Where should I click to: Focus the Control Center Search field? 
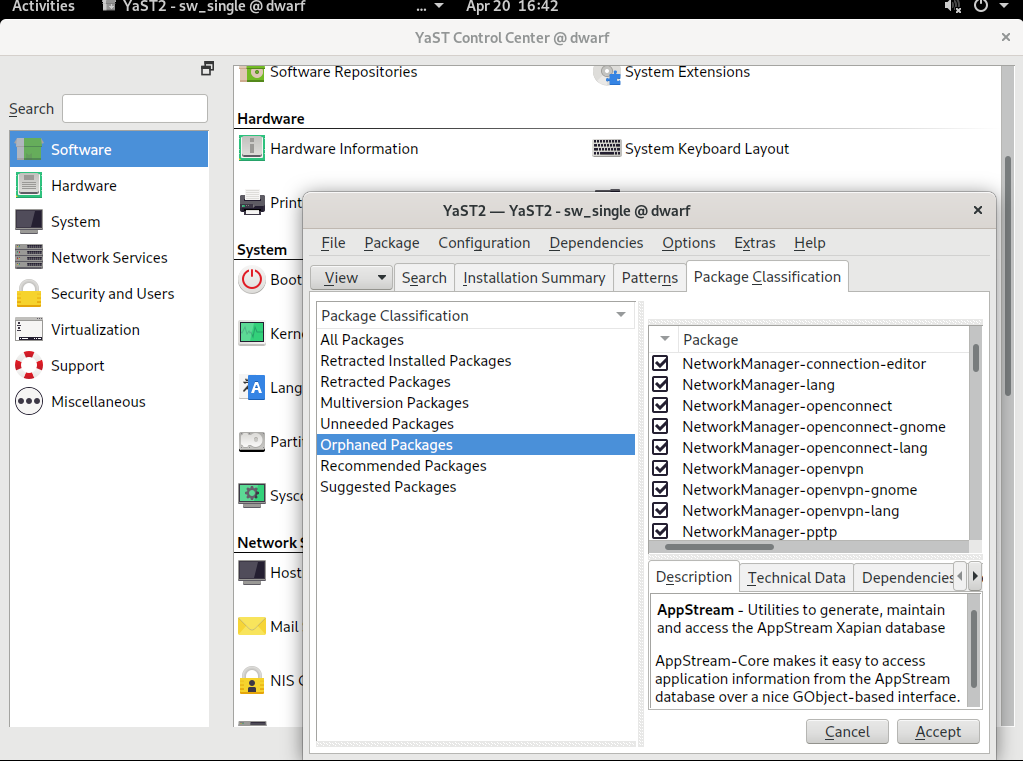coord(135,108)
